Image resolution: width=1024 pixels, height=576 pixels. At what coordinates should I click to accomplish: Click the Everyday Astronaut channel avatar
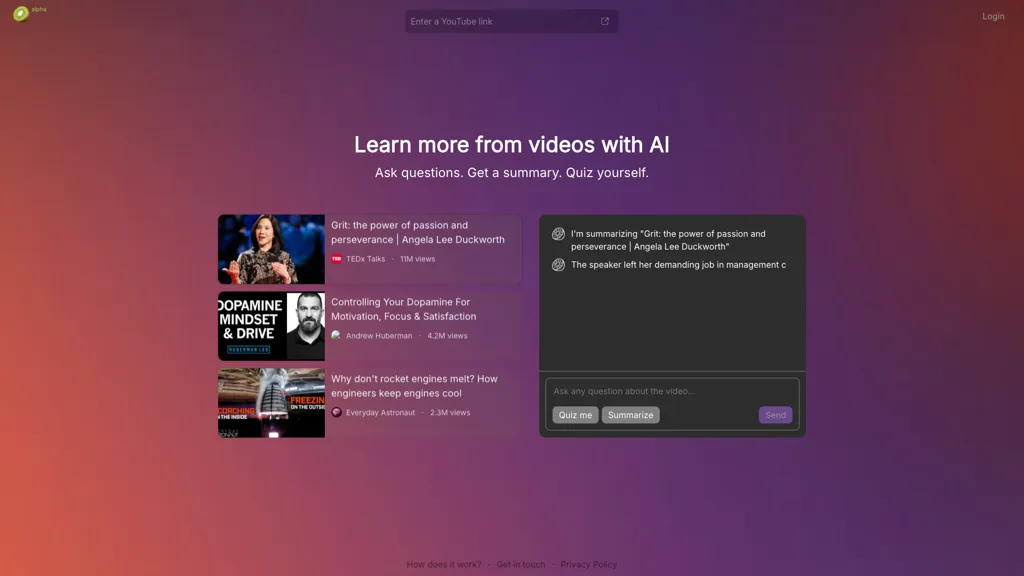(x=335, y=412)
